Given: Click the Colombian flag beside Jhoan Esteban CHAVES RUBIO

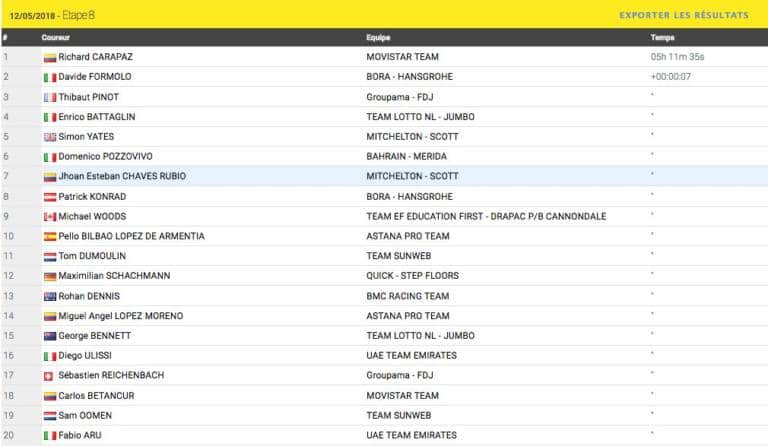Looking at the screenshot, I should pyautogui.click(x=50, y=177).
